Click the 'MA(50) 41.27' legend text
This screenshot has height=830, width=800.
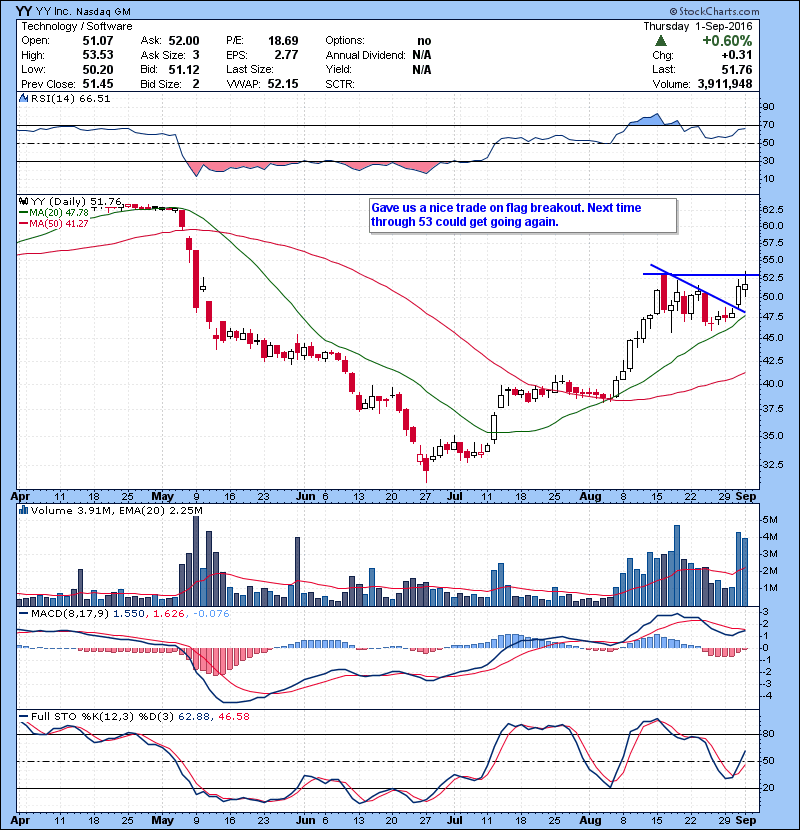pyautogui.click(x=59, y=224)
